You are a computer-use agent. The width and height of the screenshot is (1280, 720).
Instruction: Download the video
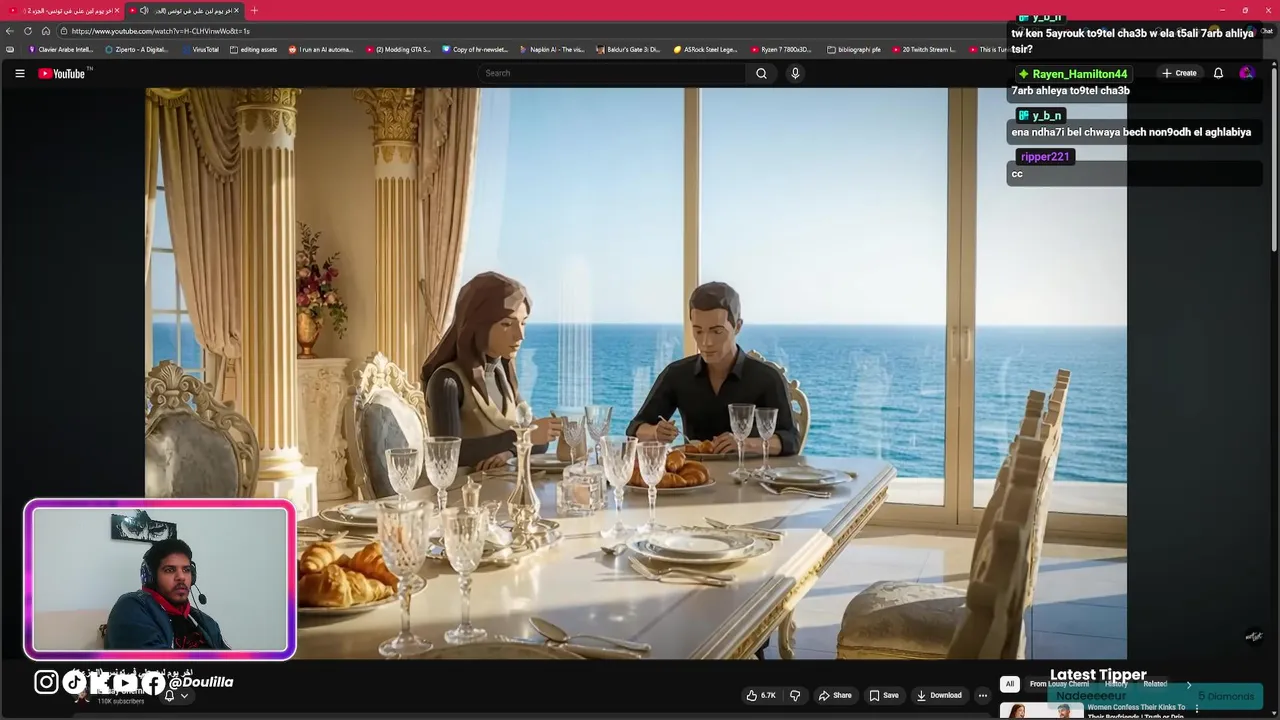coord(939,695)
